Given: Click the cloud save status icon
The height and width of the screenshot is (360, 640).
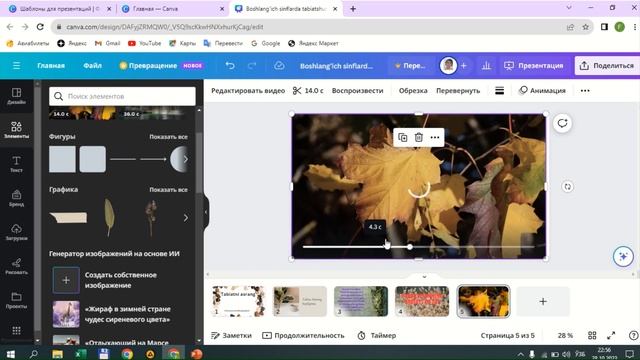Looking at the screenshot, I should pos(279,66).
